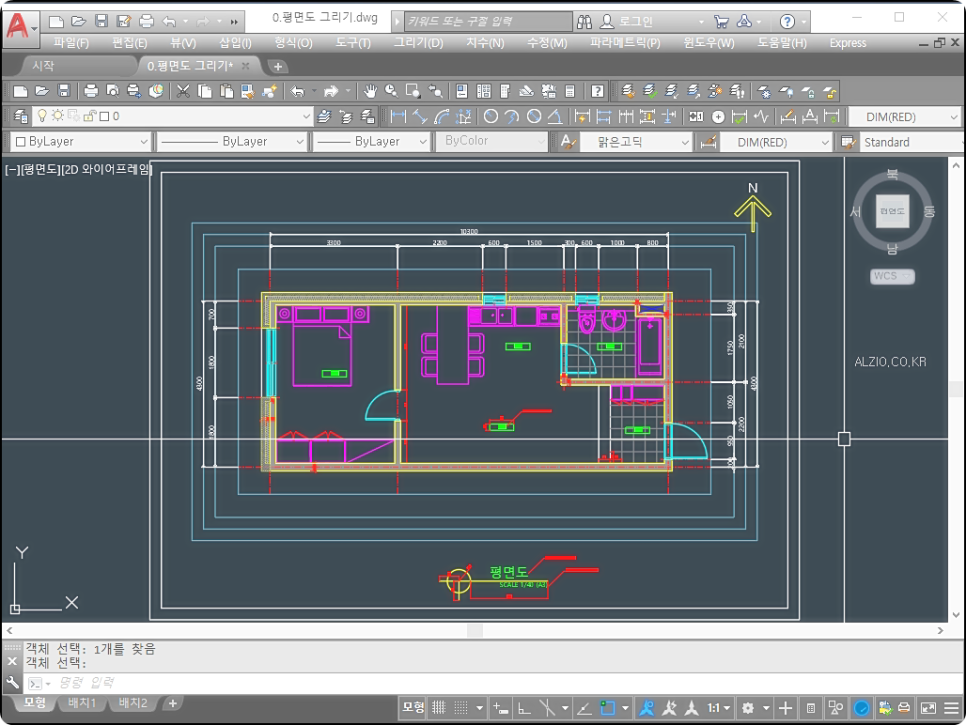
Task: Expand the WCS coordinate system dropdown
Action: [893, 276]
